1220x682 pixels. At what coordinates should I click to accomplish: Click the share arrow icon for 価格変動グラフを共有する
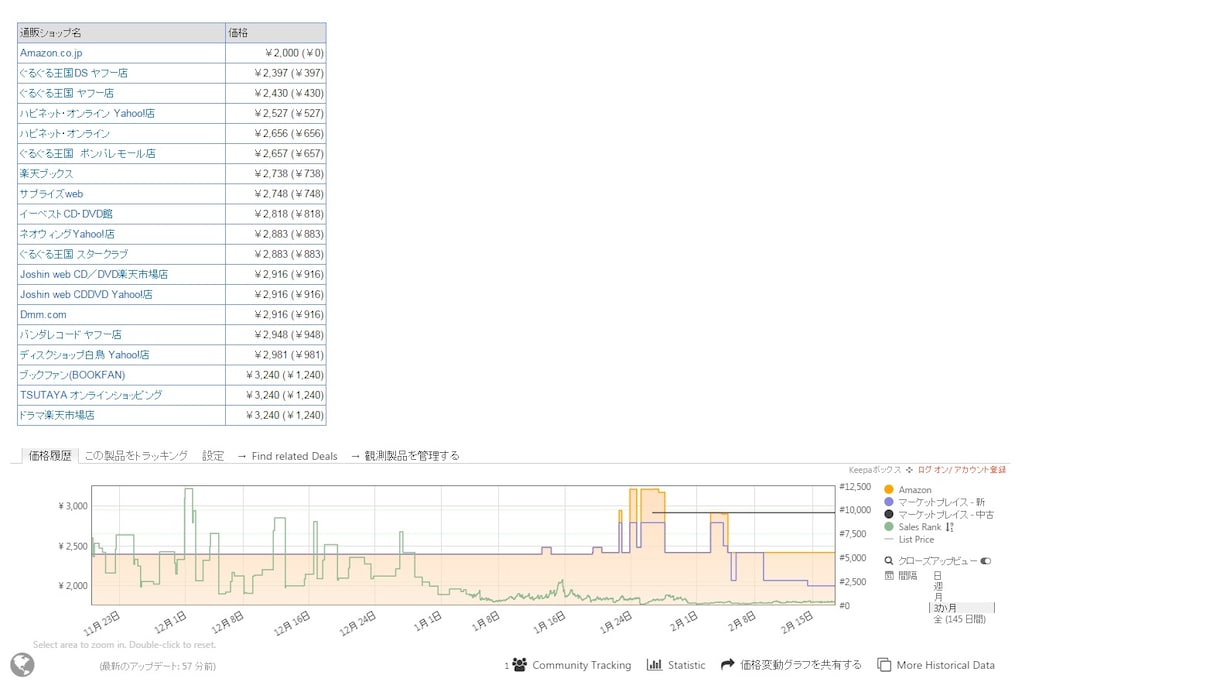pos(728,665)
